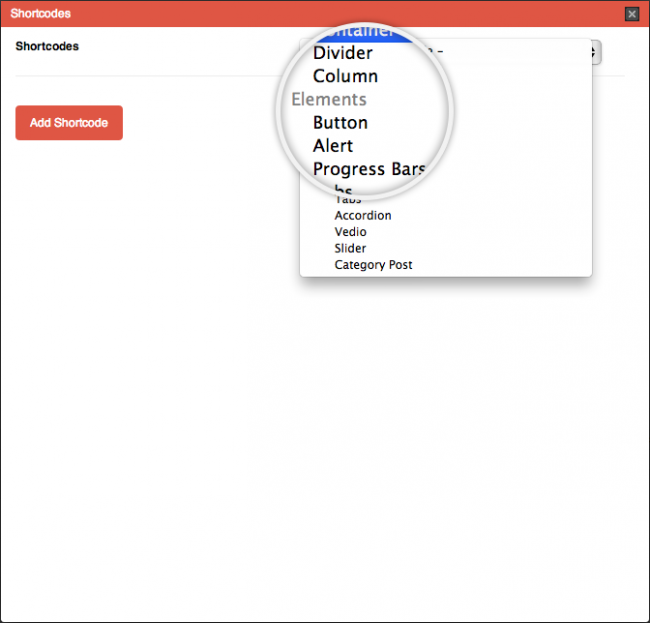Pick Tabs in the dropdown list
Screen dimensions: 650x623
coord(348,199)
